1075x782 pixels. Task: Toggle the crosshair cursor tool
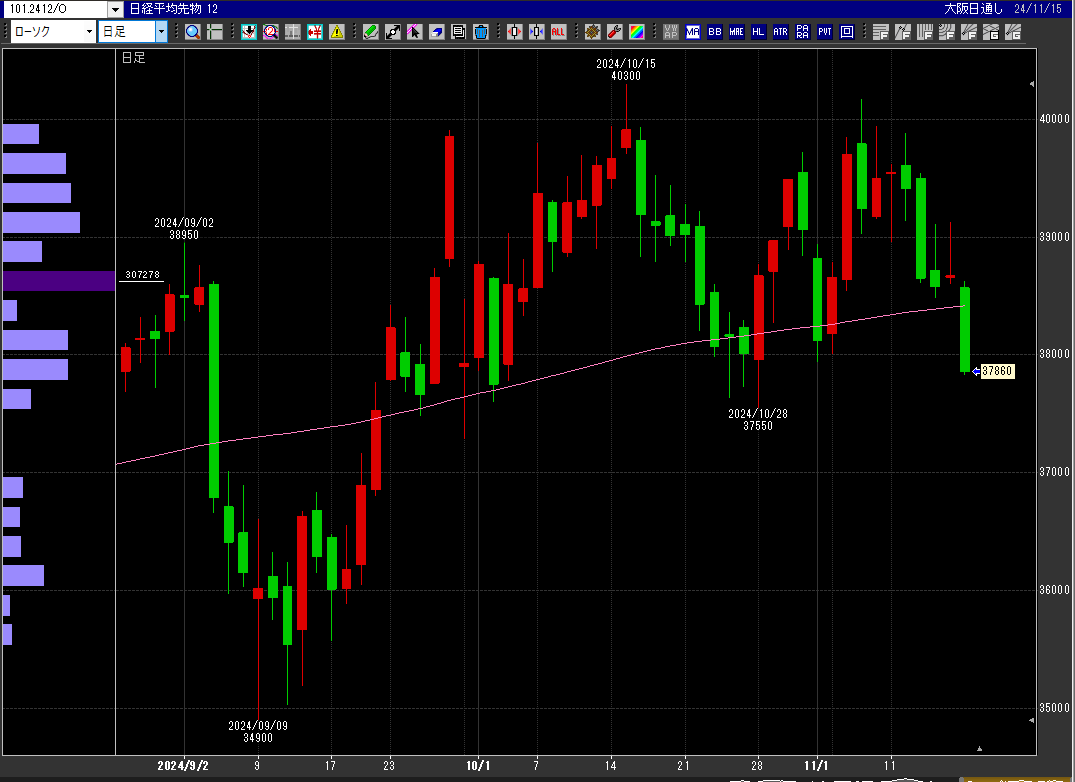[215, 32]
